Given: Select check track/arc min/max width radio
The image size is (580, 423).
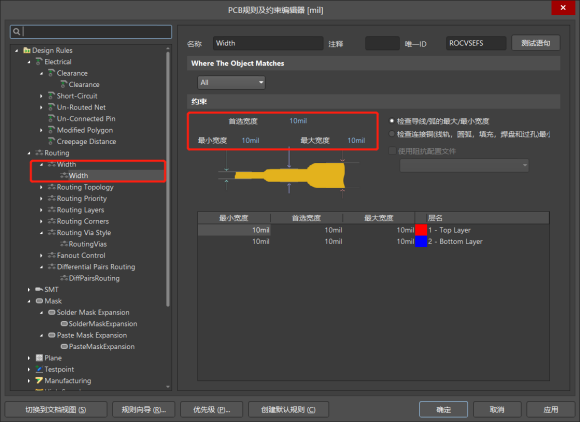Looking at the screenshot, I should (x=392, y=121).
